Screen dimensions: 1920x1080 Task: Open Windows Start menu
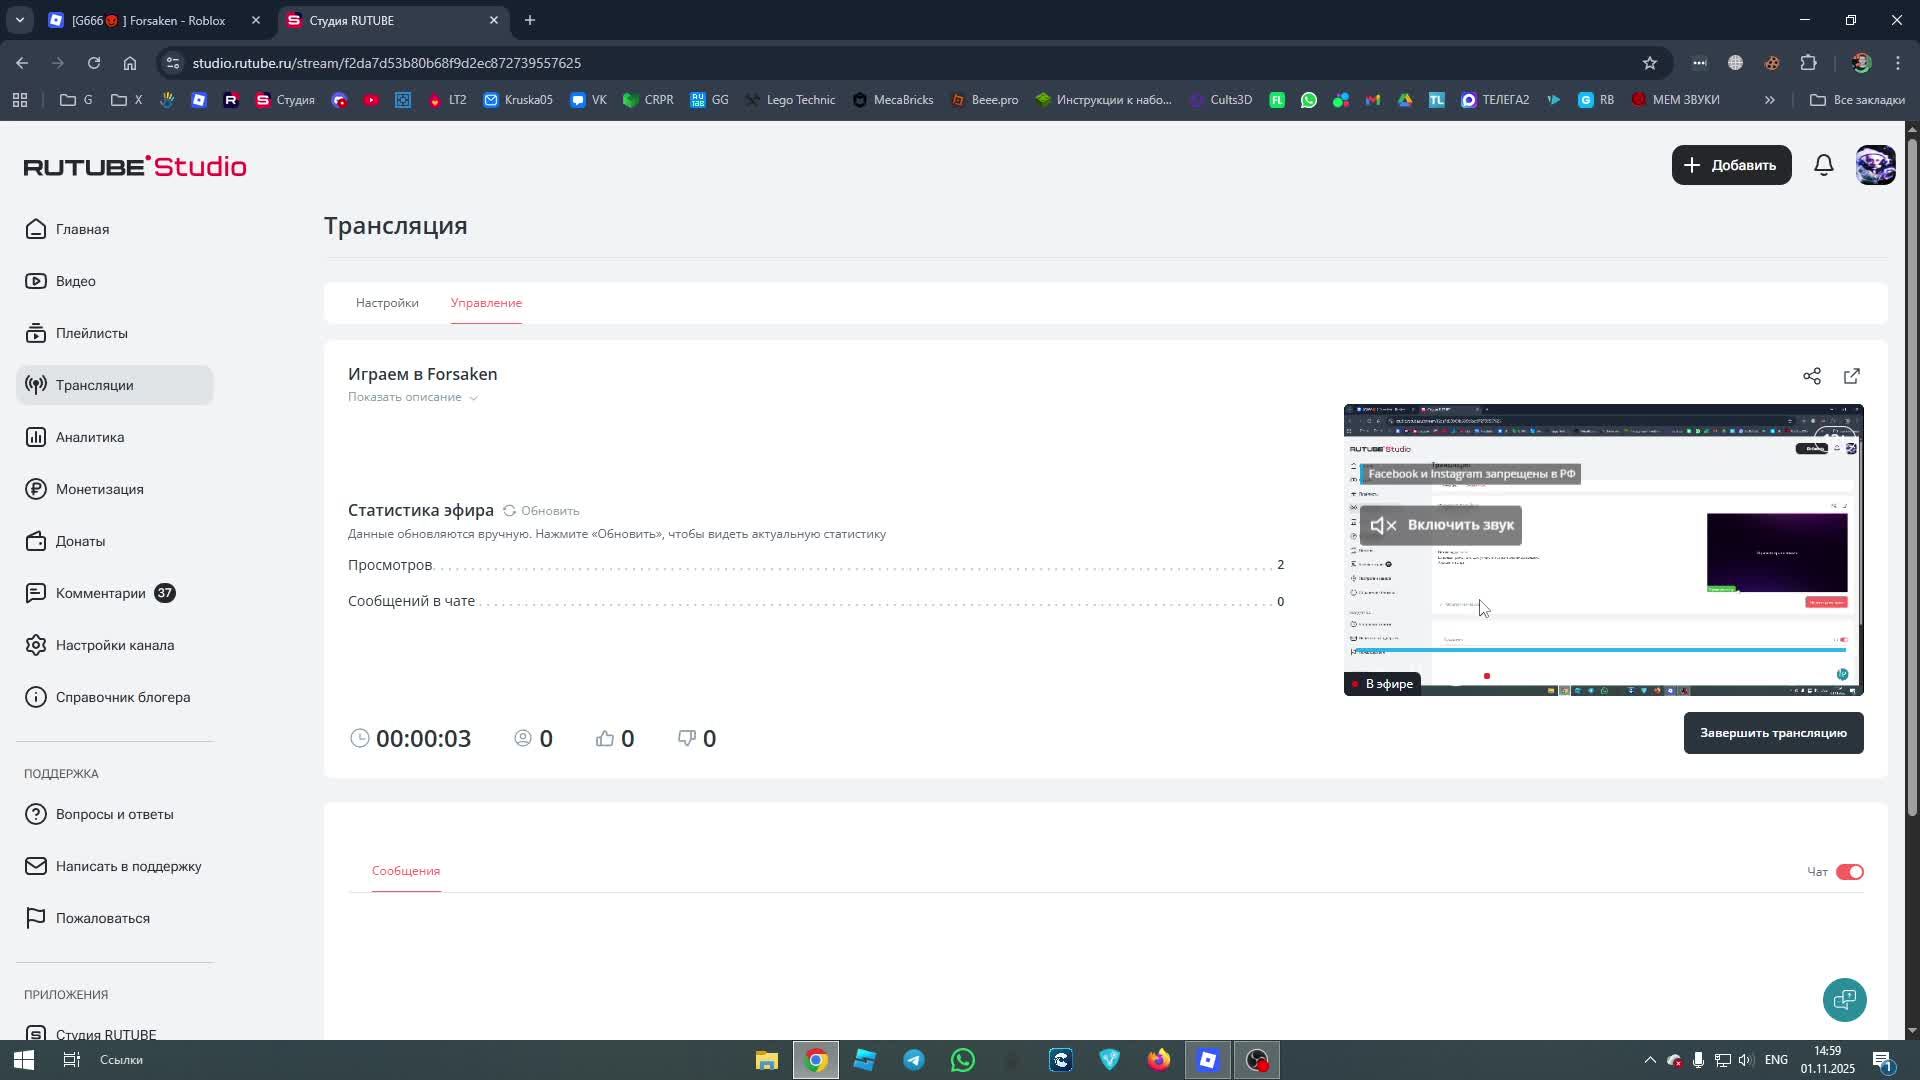coord(24,1060)
